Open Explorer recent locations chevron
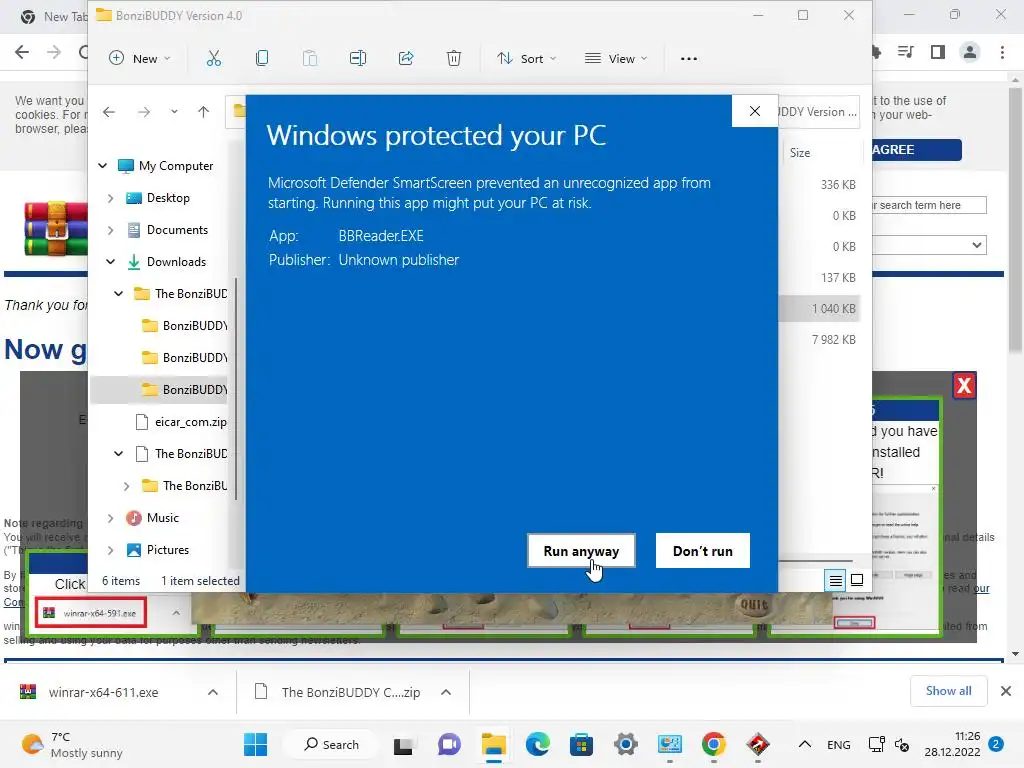Screen dimensions: 1024x768 [174, 112]
